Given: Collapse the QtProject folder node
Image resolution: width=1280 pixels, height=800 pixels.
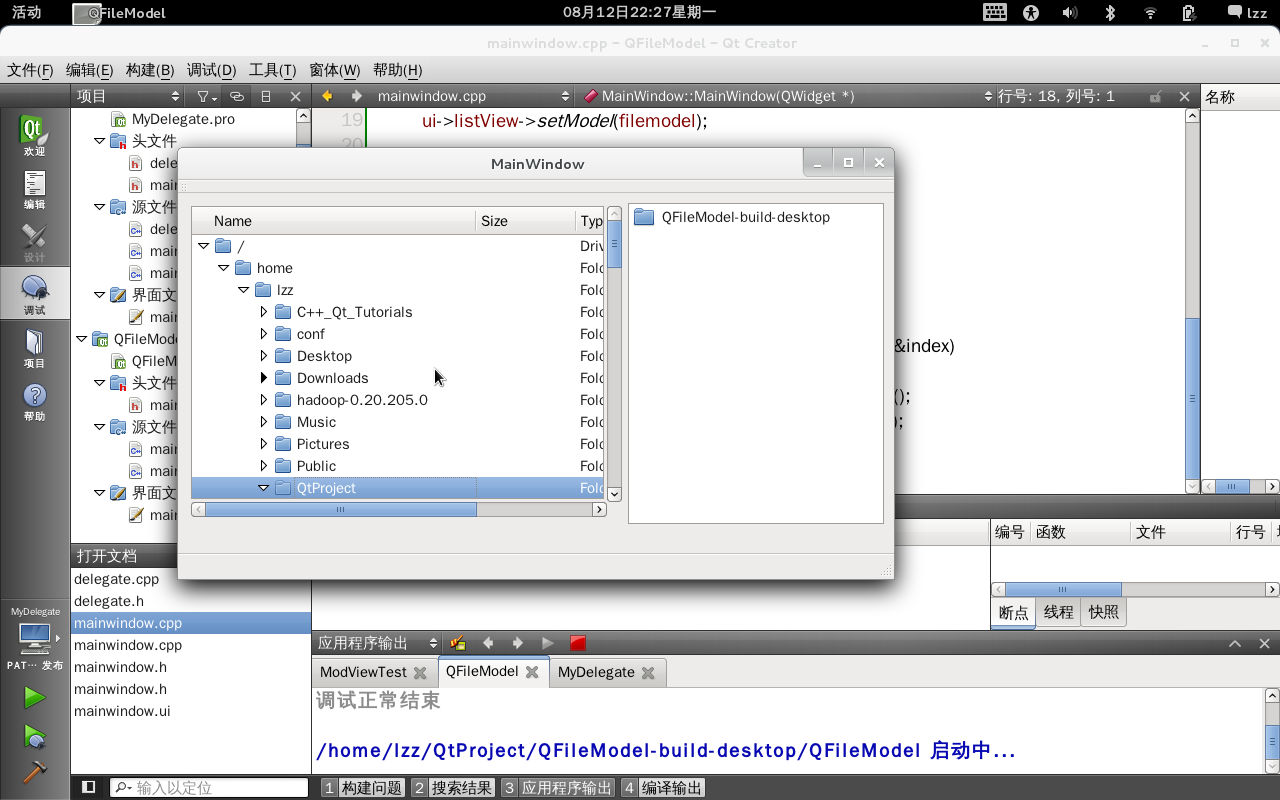Looking at the screenshot, I should (264, 488).
